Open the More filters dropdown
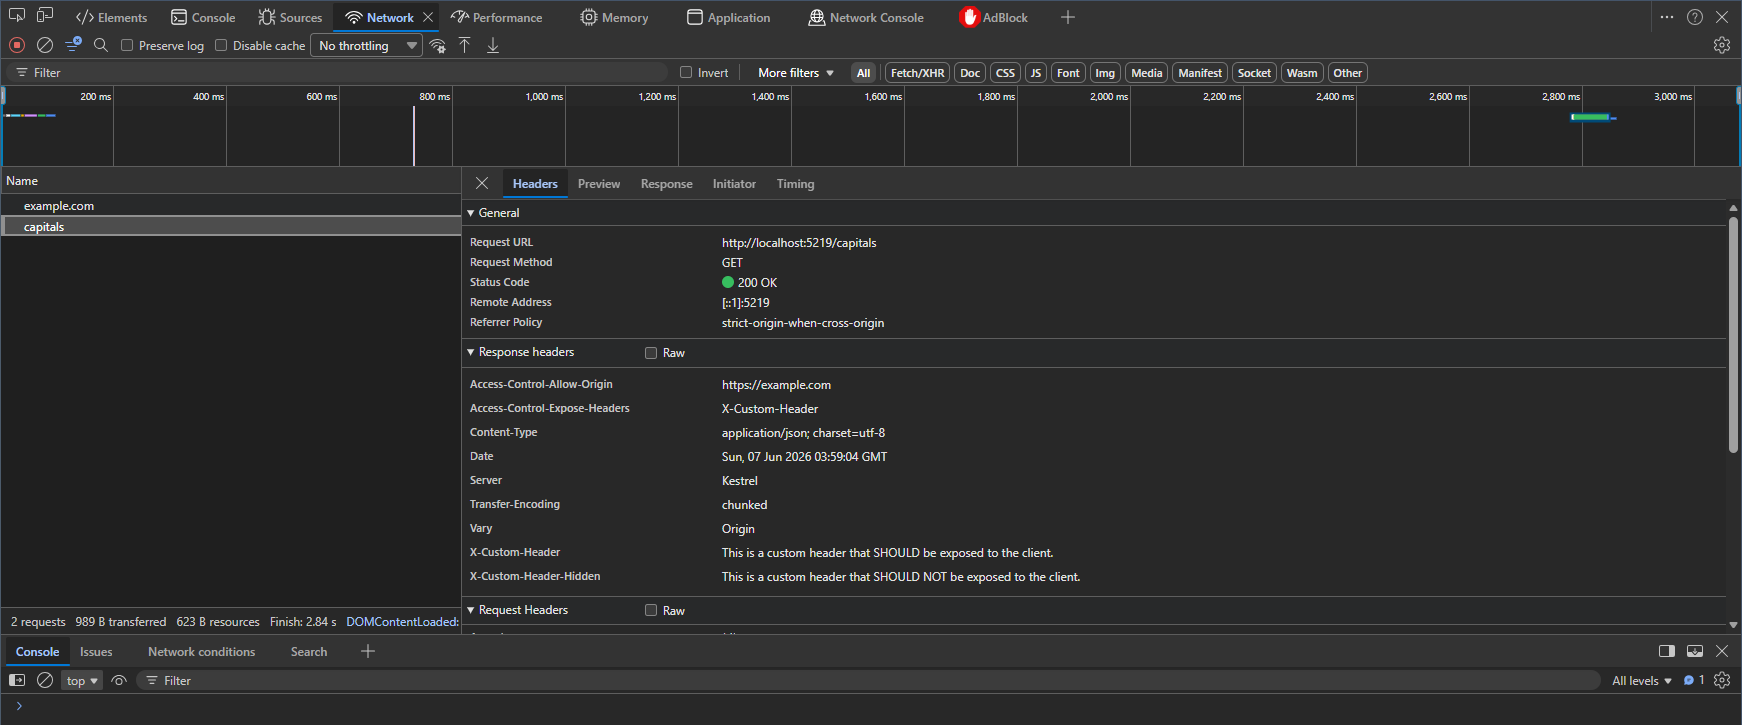1742x725 pixels. click(796, 73)
